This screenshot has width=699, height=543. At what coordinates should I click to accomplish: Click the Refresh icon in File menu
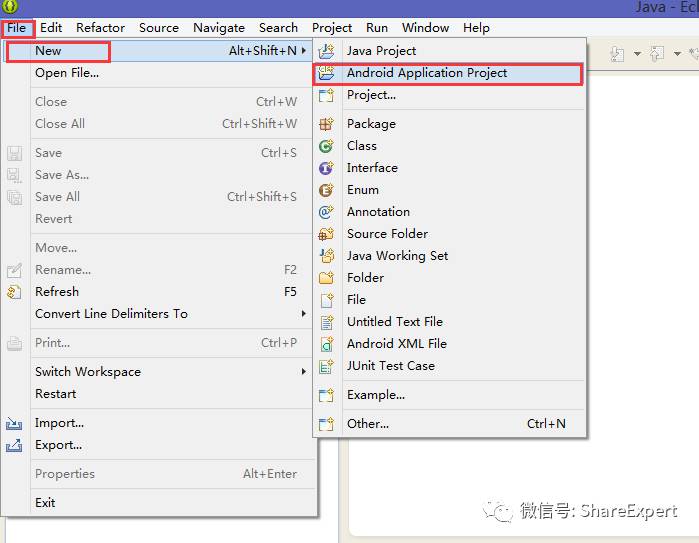14,292
